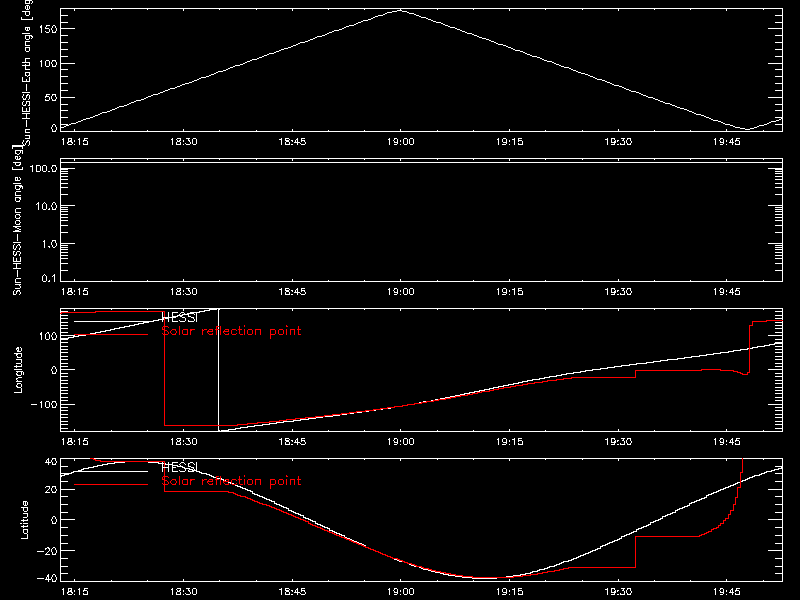Click the 19:30 label under Latitude plot
Viewport: 800px width, 600px height.
[618, 591]
